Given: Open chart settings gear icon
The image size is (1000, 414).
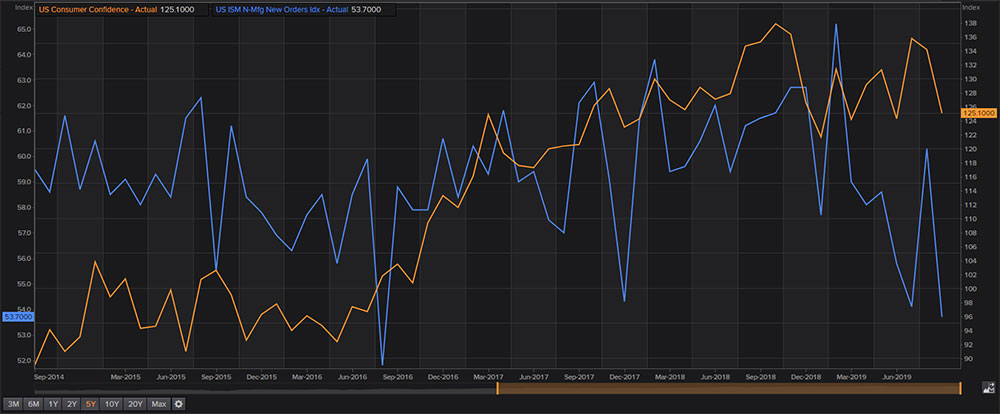Looking at the screenshot, I should click(179, 404).
